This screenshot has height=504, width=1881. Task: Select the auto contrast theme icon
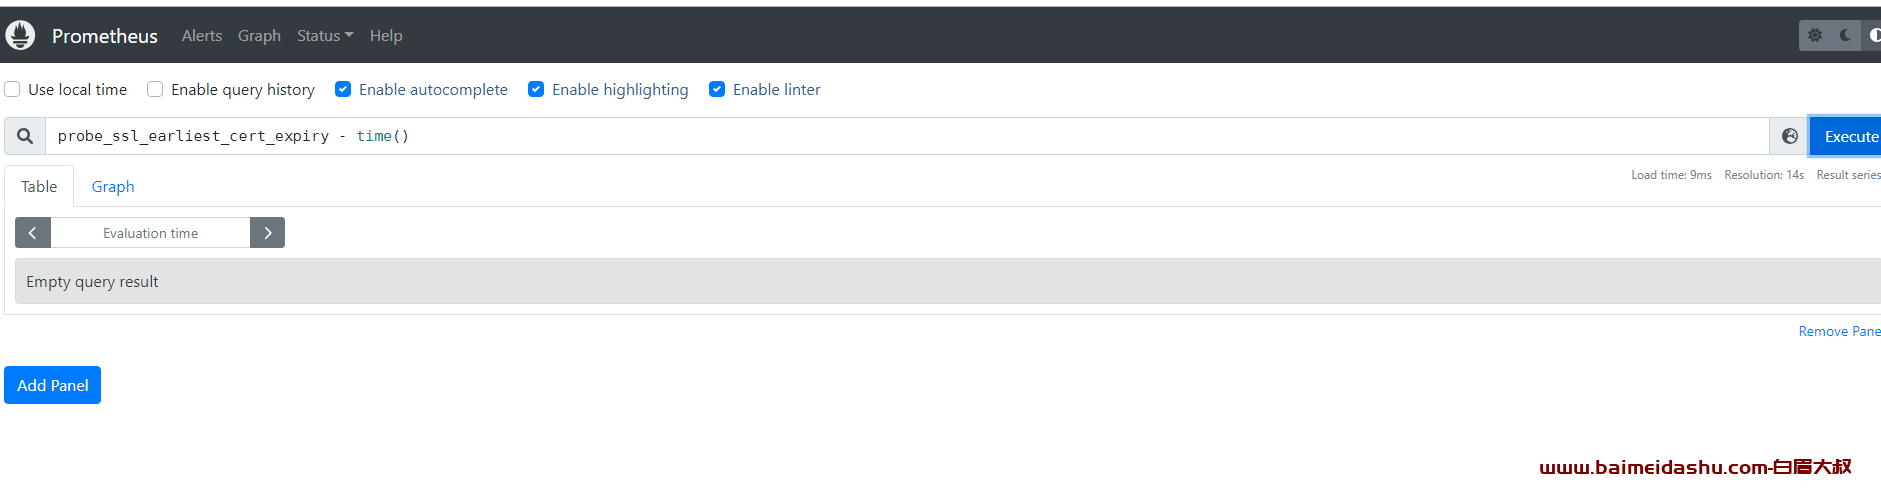point(1873,35)
